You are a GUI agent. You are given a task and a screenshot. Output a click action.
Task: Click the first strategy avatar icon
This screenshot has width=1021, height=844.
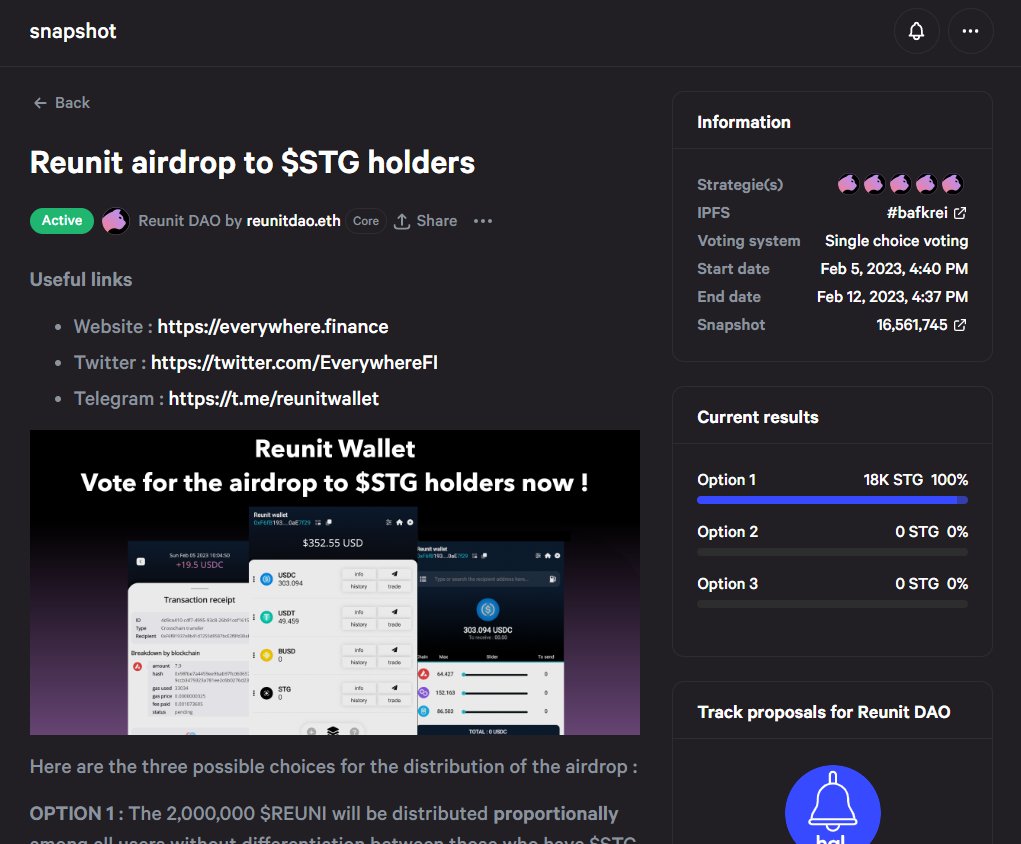click(847, 184)
